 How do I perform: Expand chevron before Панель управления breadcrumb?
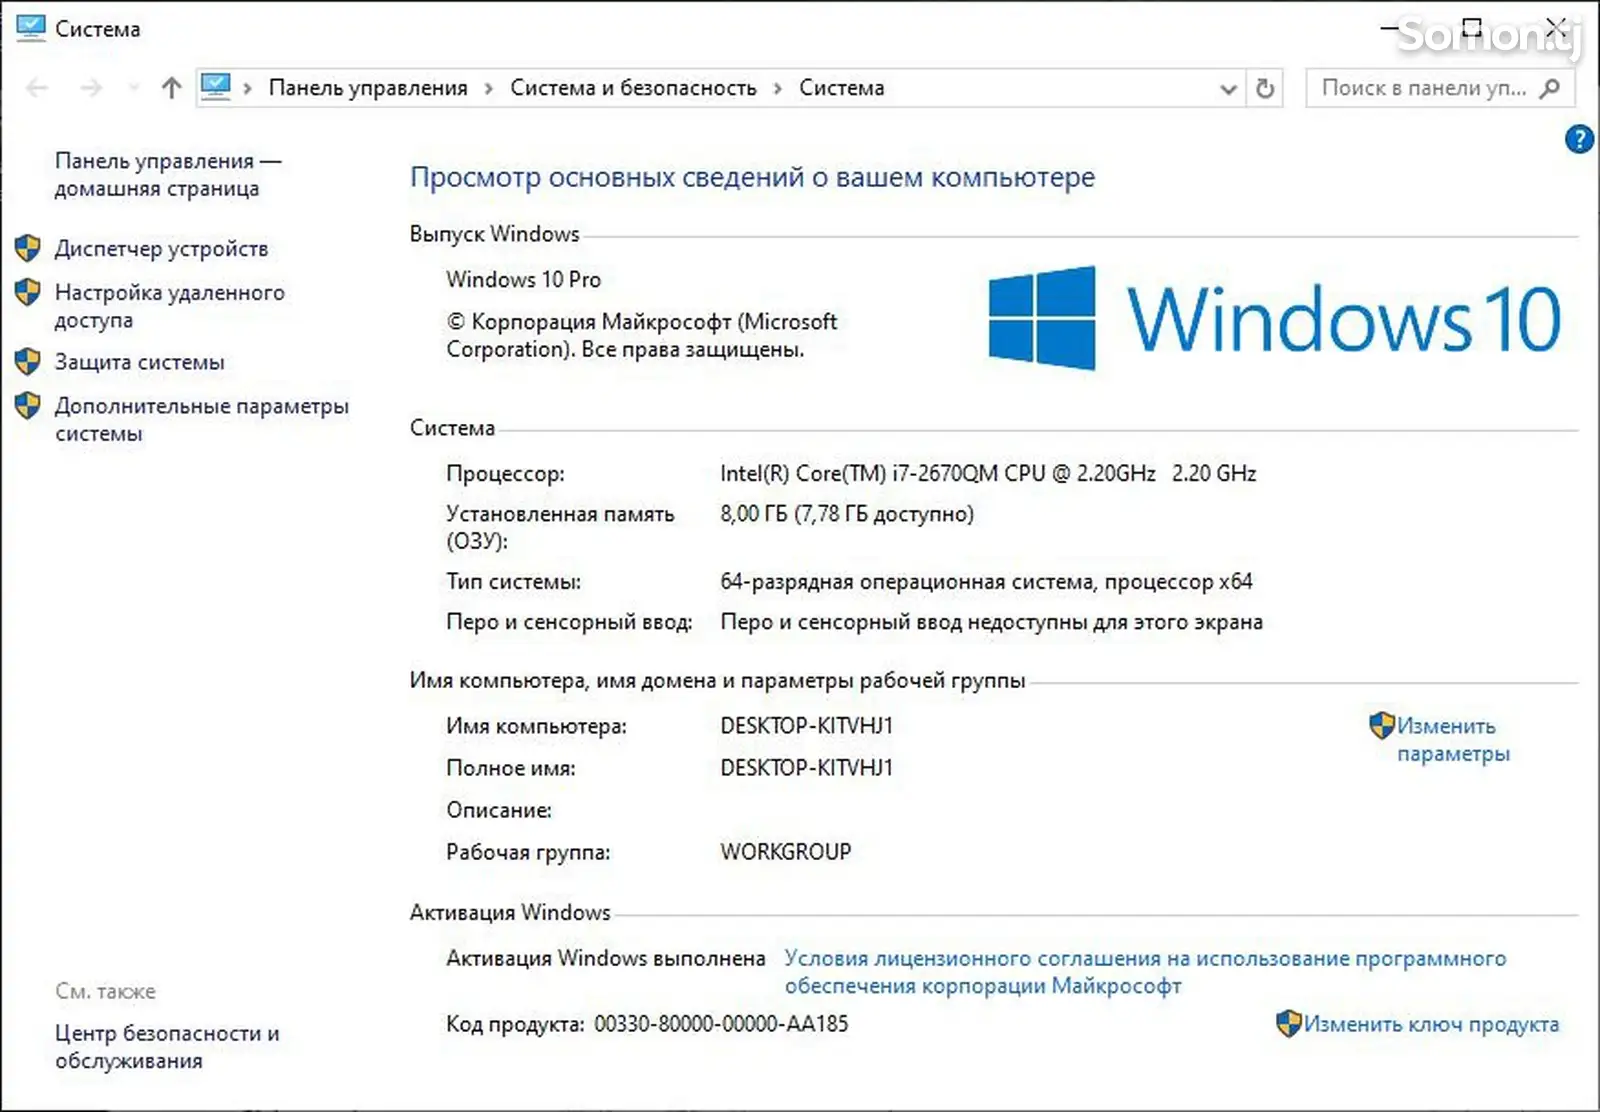[x=248, y=89]
